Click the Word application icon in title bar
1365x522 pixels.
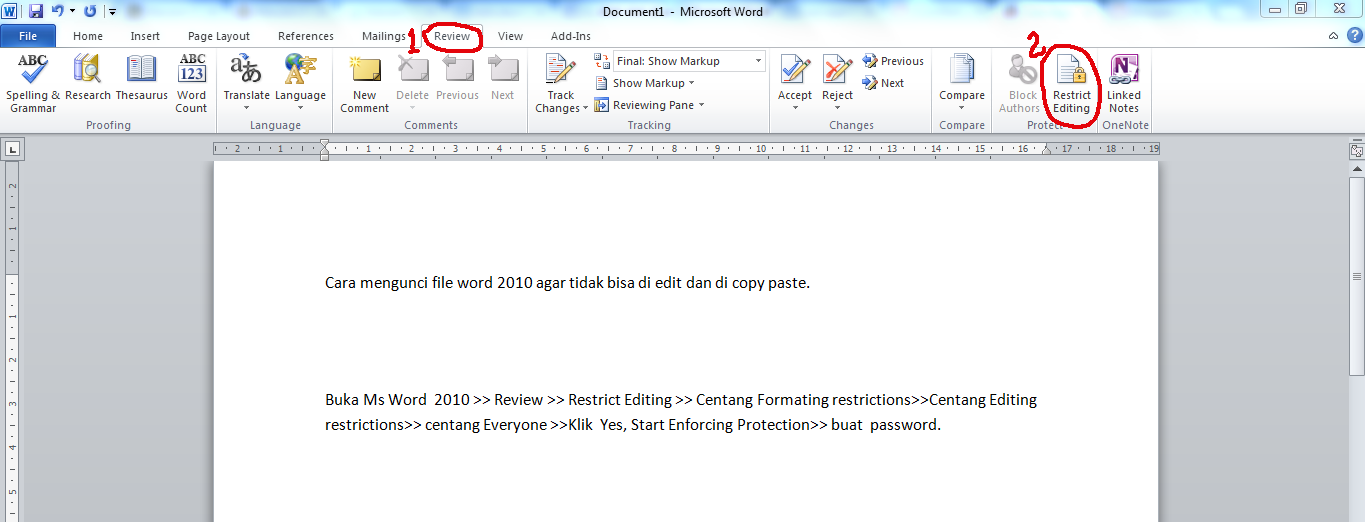coord(11,11)
